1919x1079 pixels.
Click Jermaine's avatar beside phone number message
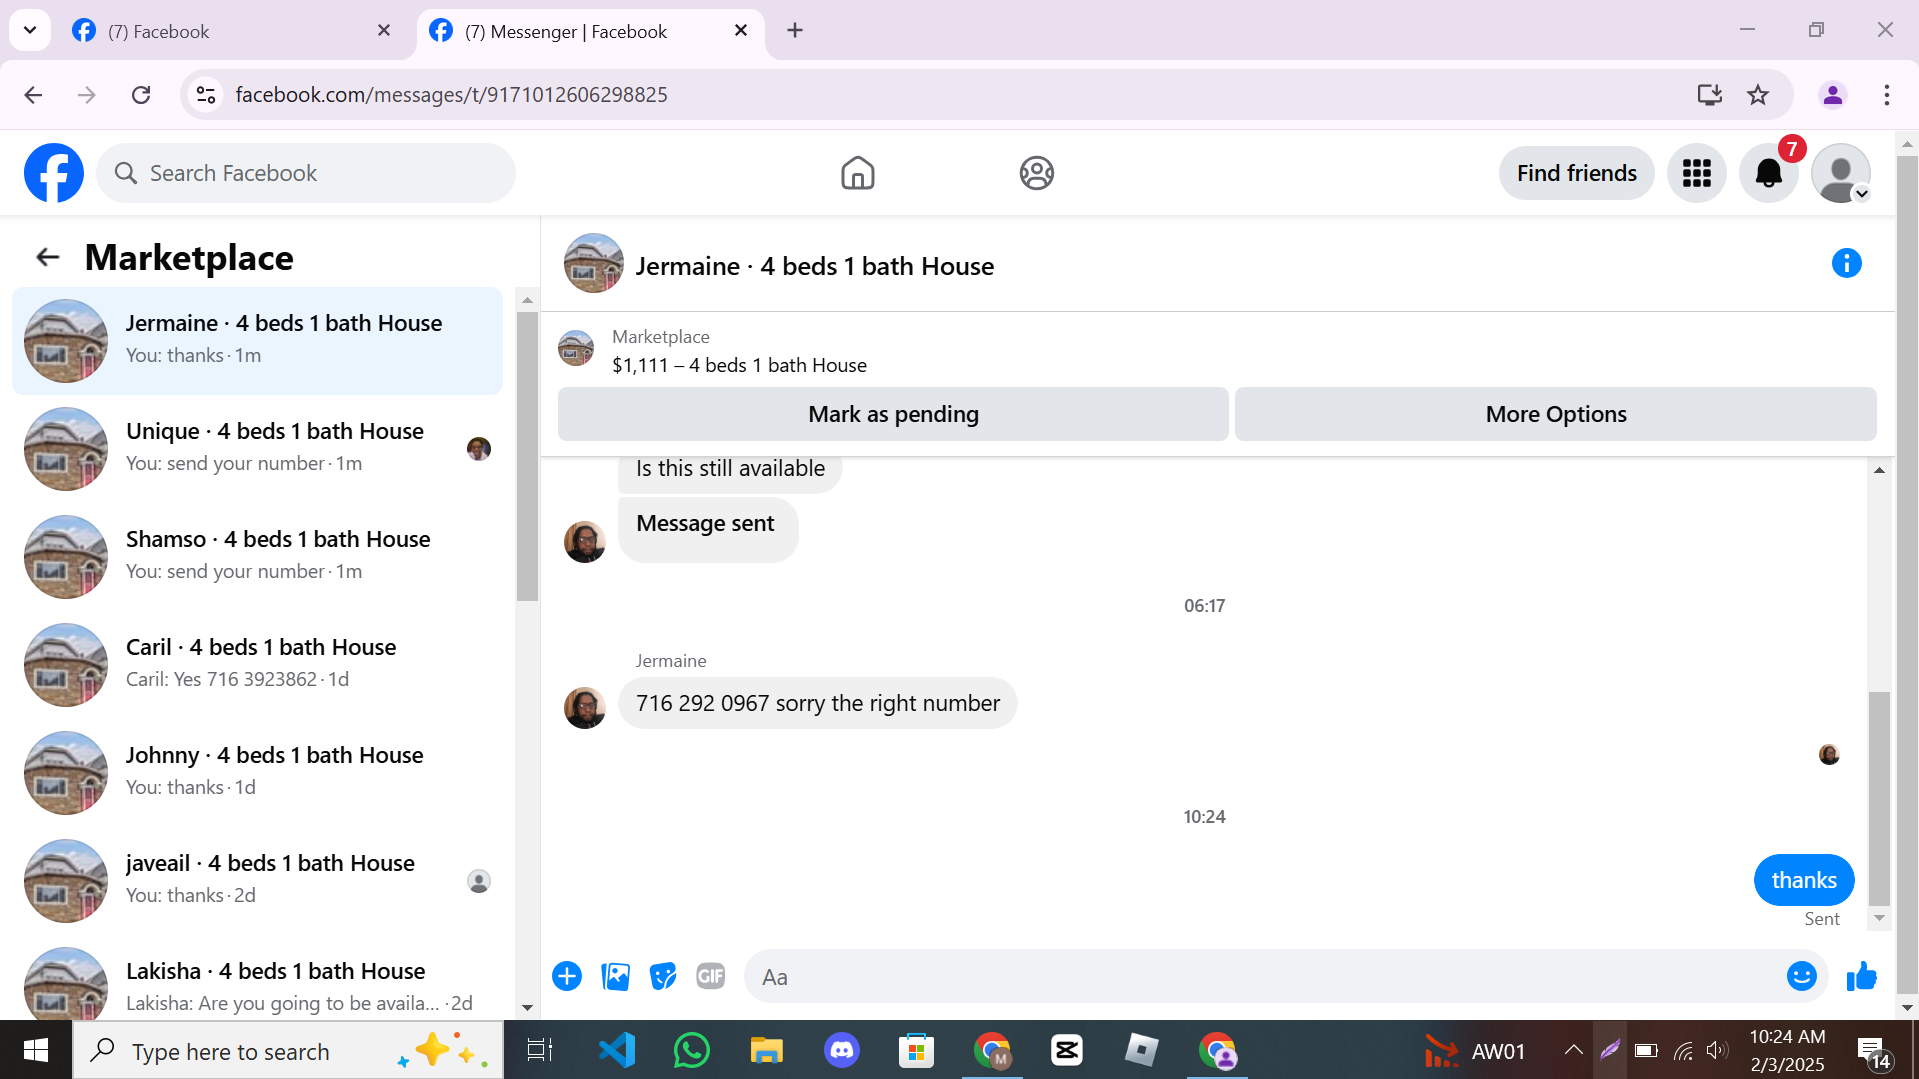tap(584, 707)
